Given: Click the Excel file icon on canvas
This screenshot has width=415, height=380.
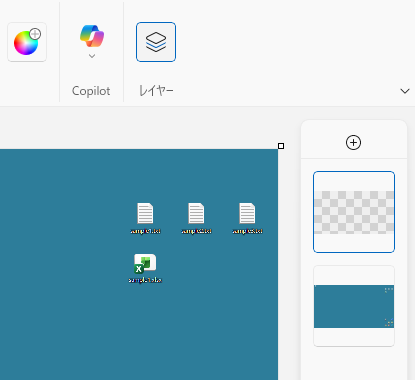Looking at the screenshot, I should pyautogui.click(x=145, y=264).
